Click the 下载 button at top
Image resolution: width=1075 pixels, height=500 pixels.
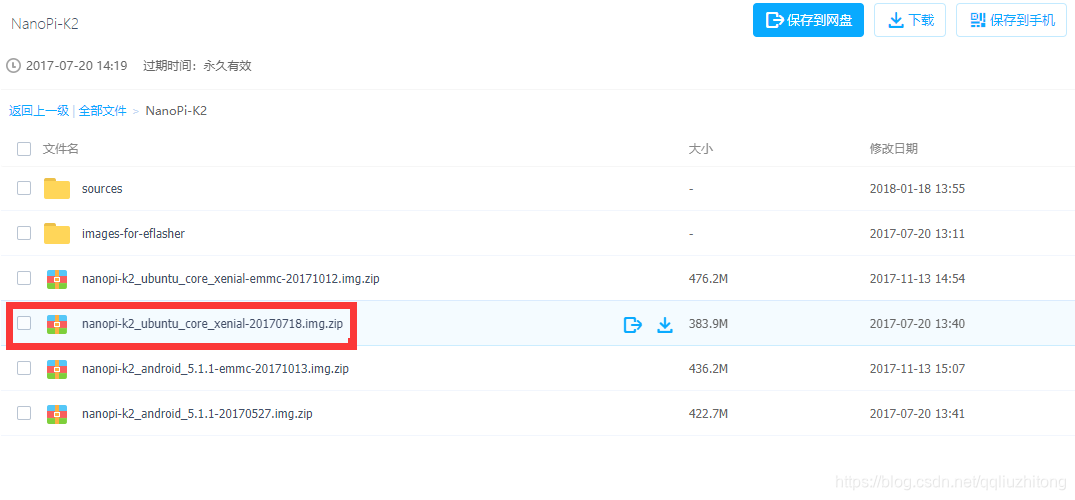(910, 20)
